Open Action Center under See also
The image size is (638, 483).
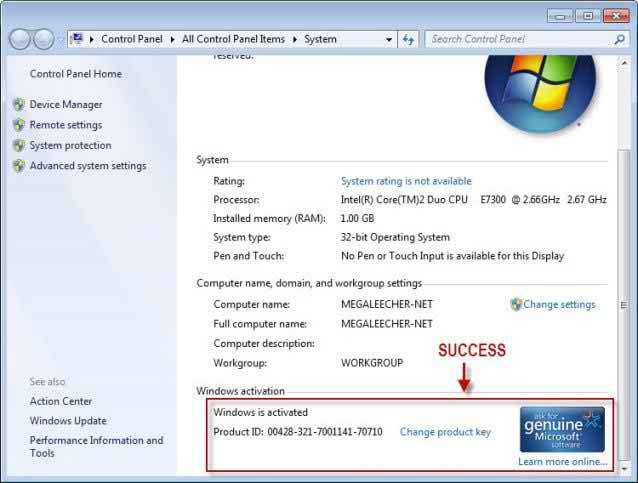pyautogui.click(x=61, y=401)
